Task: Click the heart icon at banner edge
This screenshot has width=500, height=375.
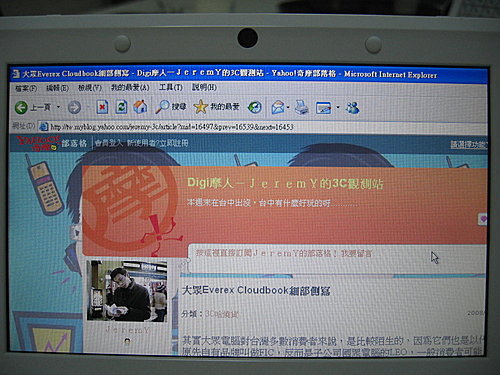Action: point(482,219)
